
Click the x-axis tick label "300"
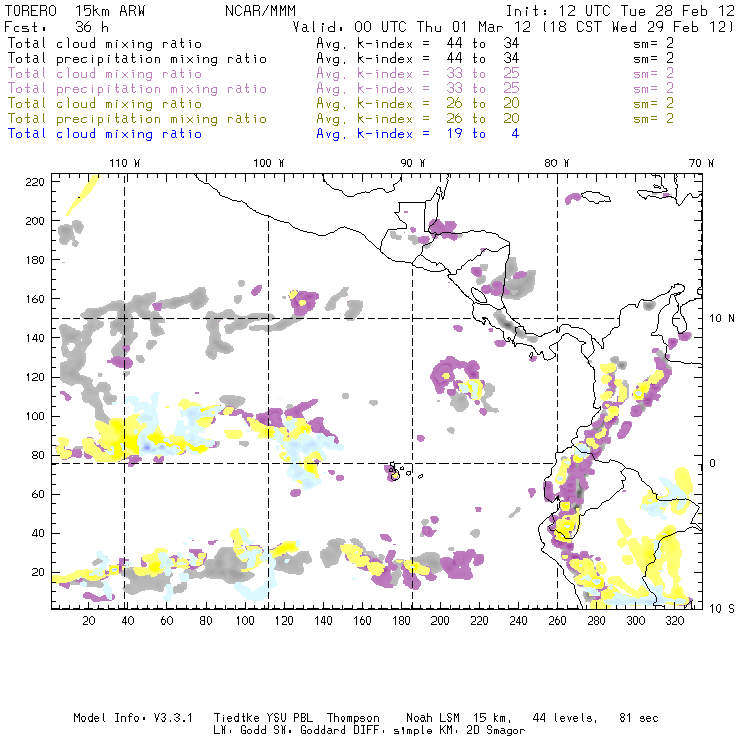(635, 620)
